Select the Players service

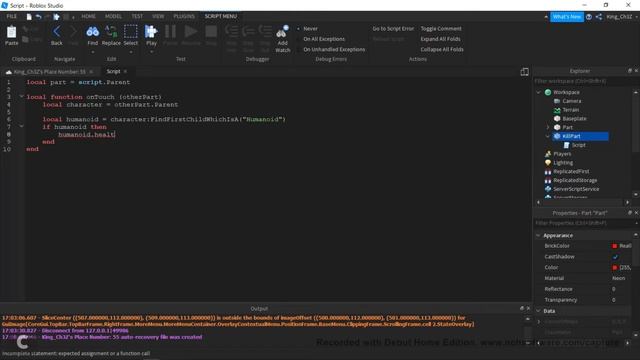point(562,154)
